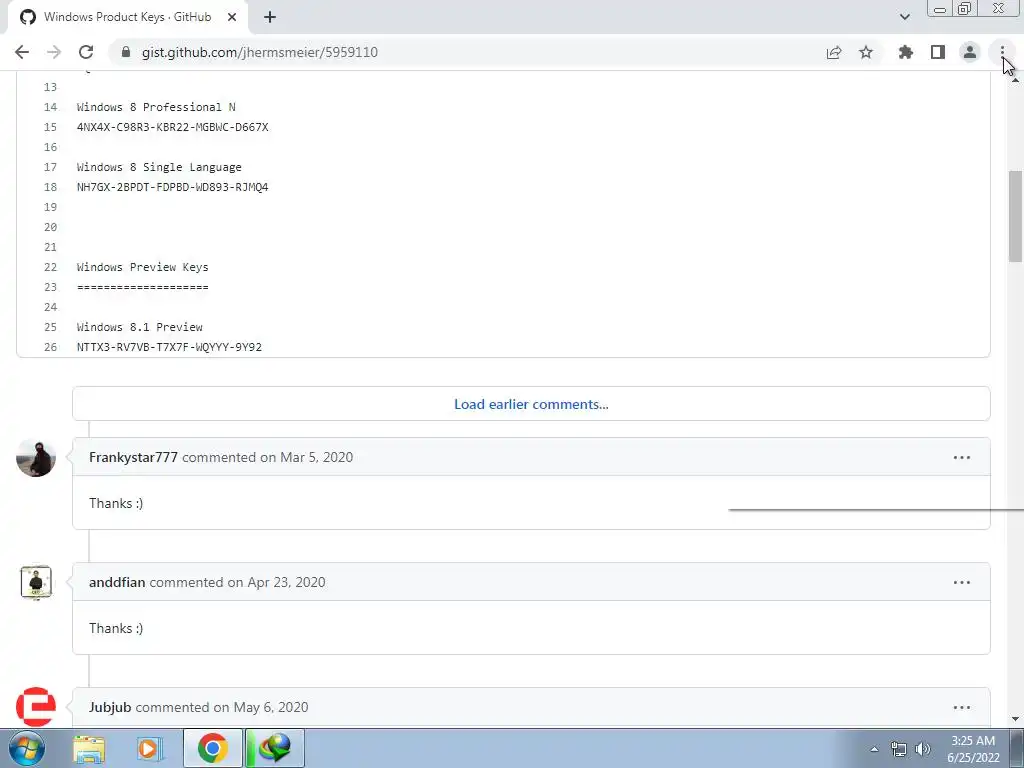The height and width of the screenshot is (768, 1024).
Task: Open a new browser tab
Action: [270, 17]
